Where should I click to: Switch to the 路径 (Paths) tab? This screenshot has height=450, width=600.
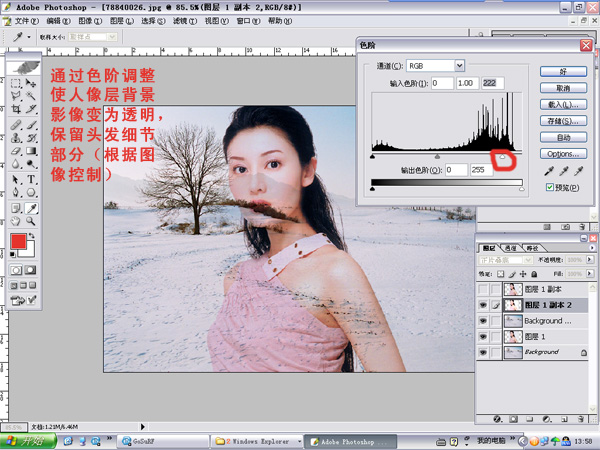click(x=532, y=248)
